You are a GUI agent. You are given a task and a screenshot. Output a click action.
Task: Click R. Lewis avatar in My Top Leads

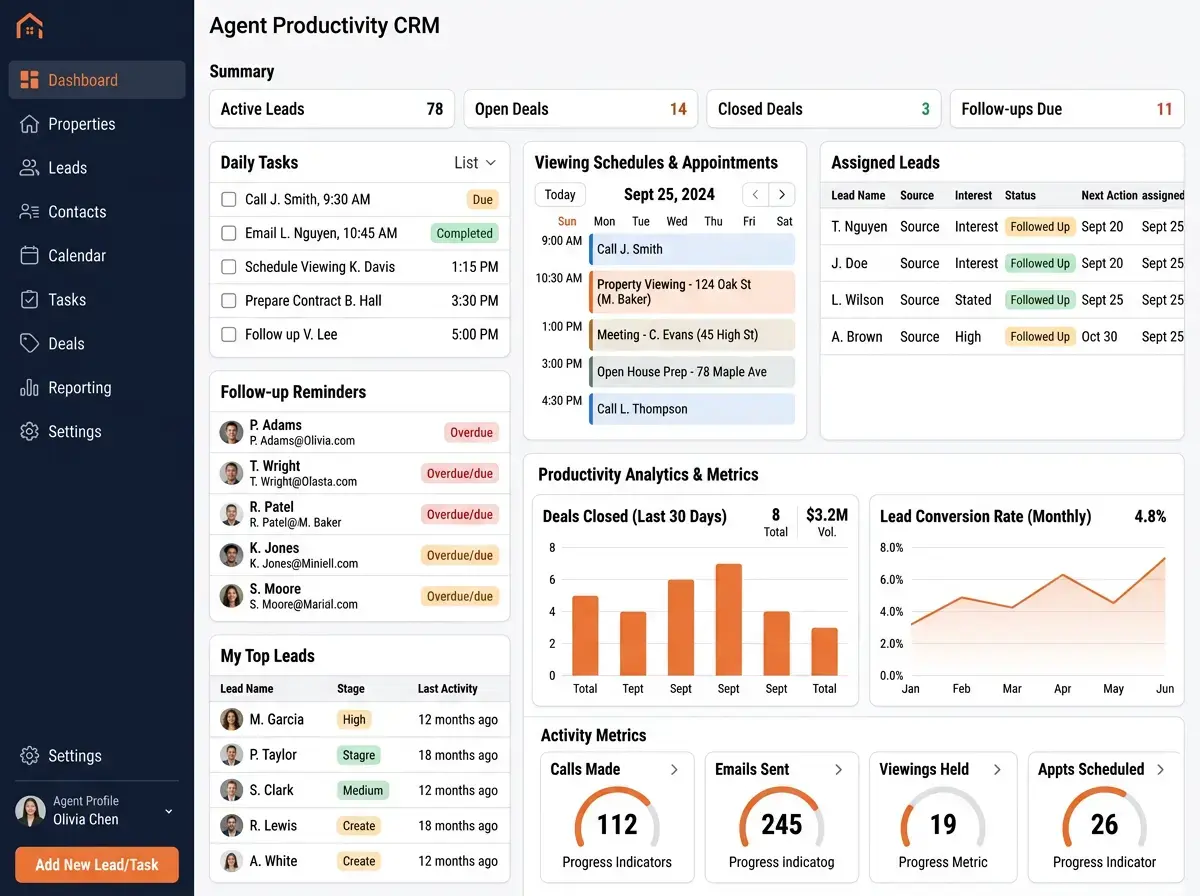tap(231, 826)
